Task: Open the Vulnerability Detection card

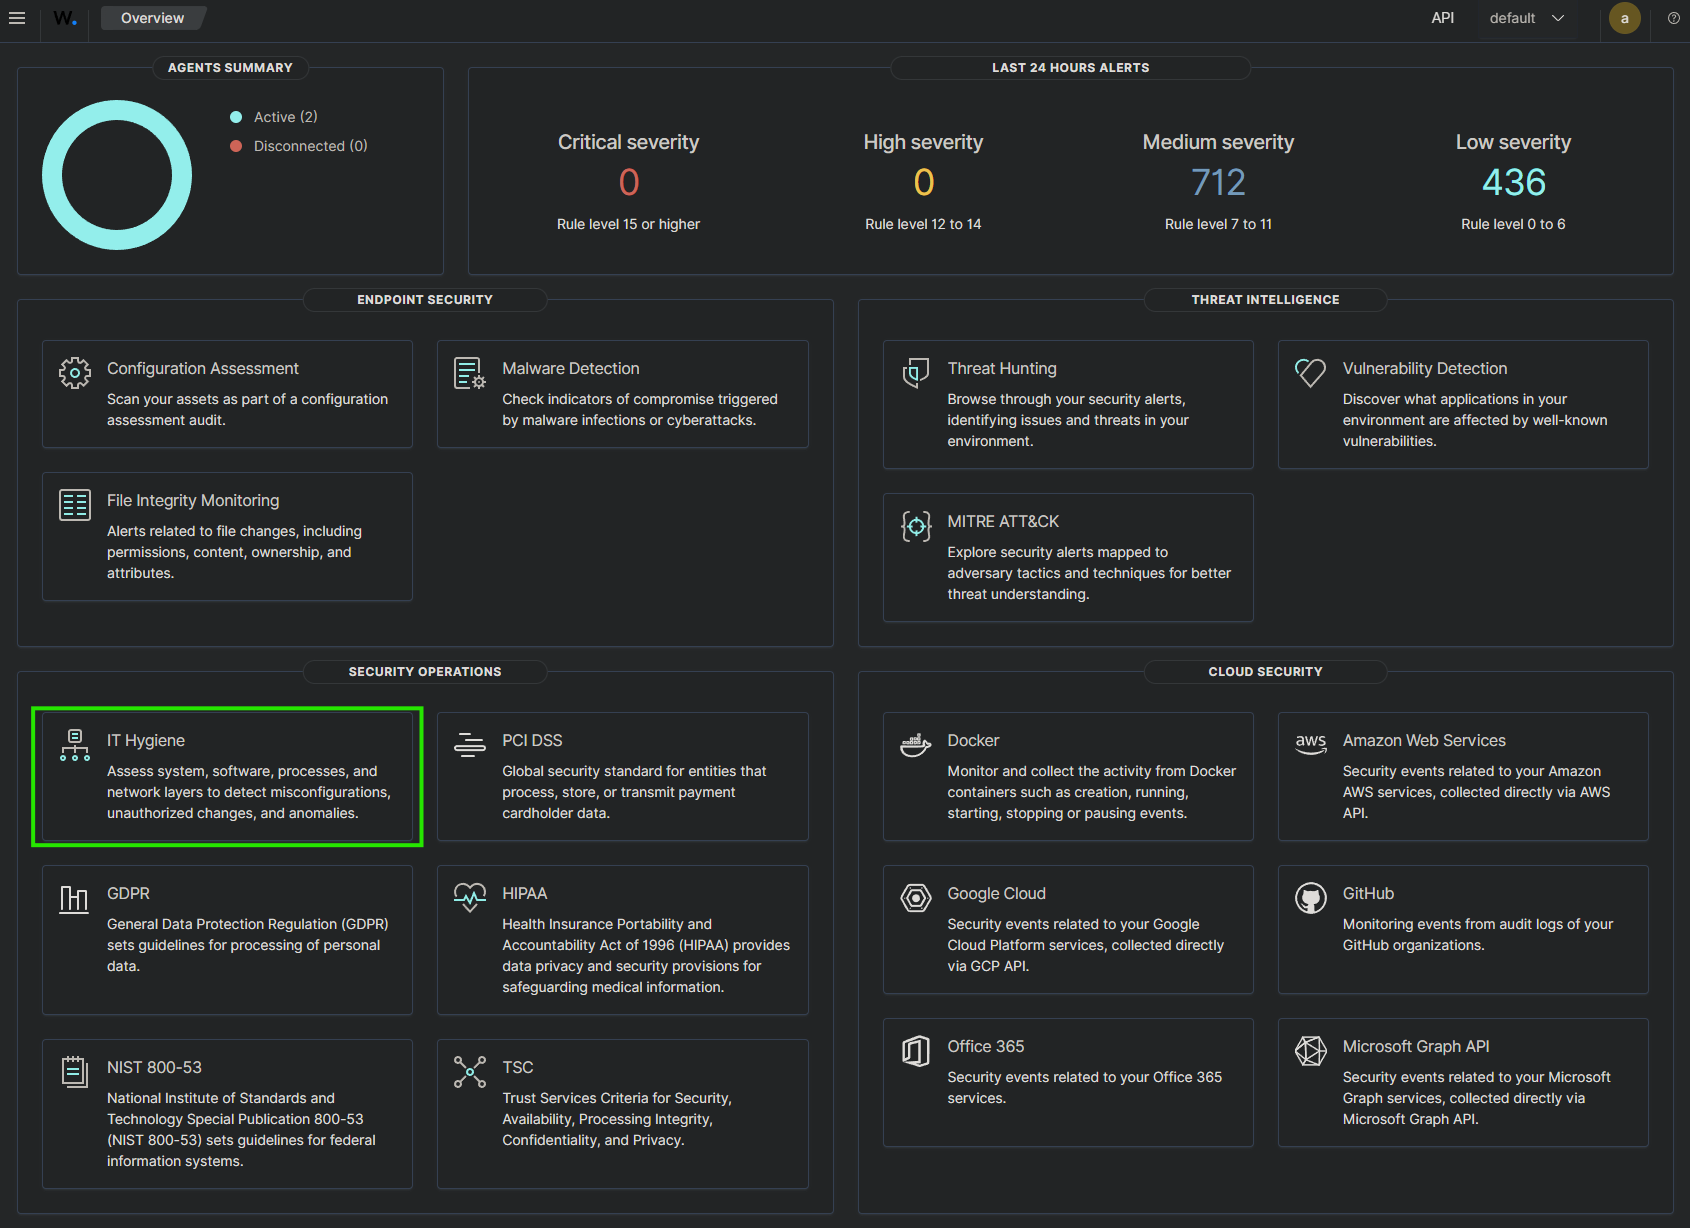Action: coord(1462,404)
